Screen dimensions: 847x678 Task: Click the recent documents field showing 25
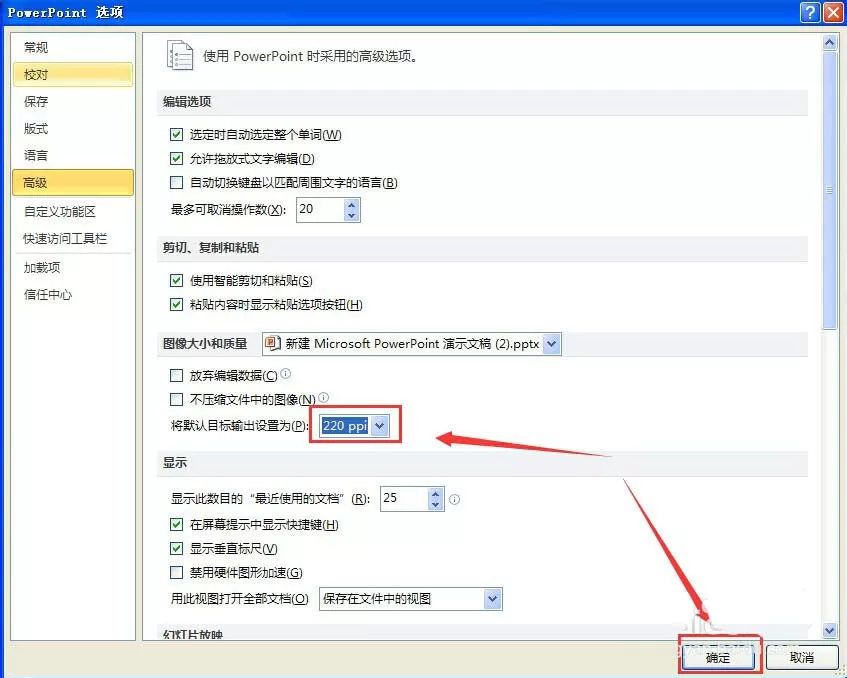point(404,499)
